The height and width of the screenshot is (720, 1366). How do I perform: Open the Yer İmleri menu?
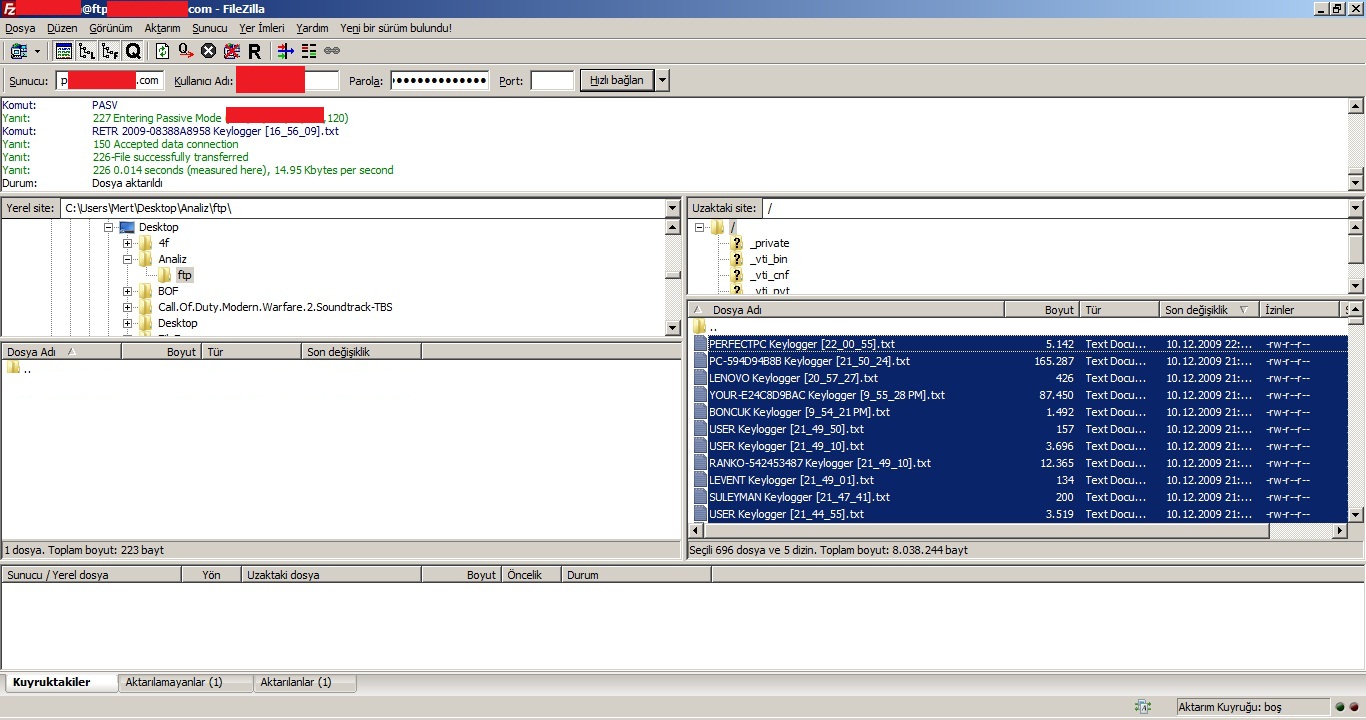coord(262,28)
